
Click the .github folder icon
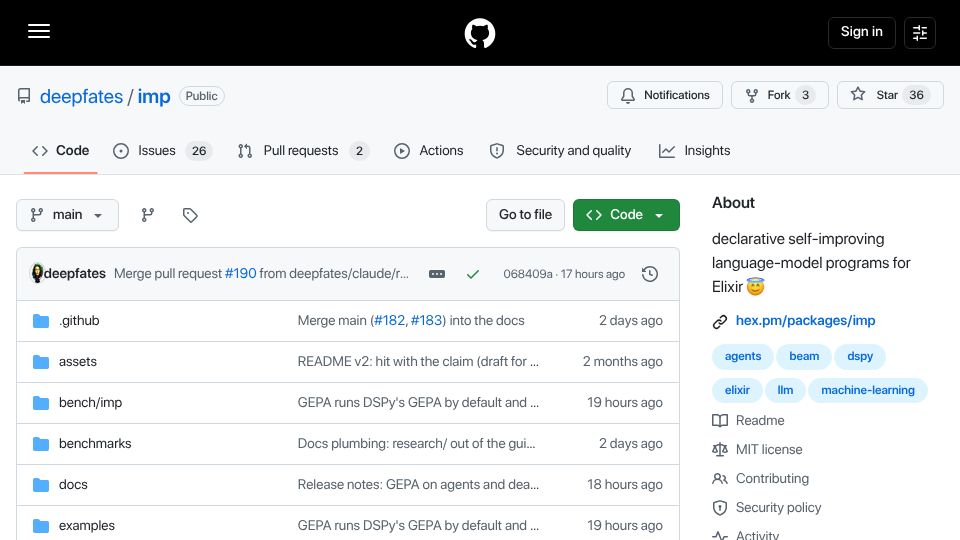click(x=41, y=321)
